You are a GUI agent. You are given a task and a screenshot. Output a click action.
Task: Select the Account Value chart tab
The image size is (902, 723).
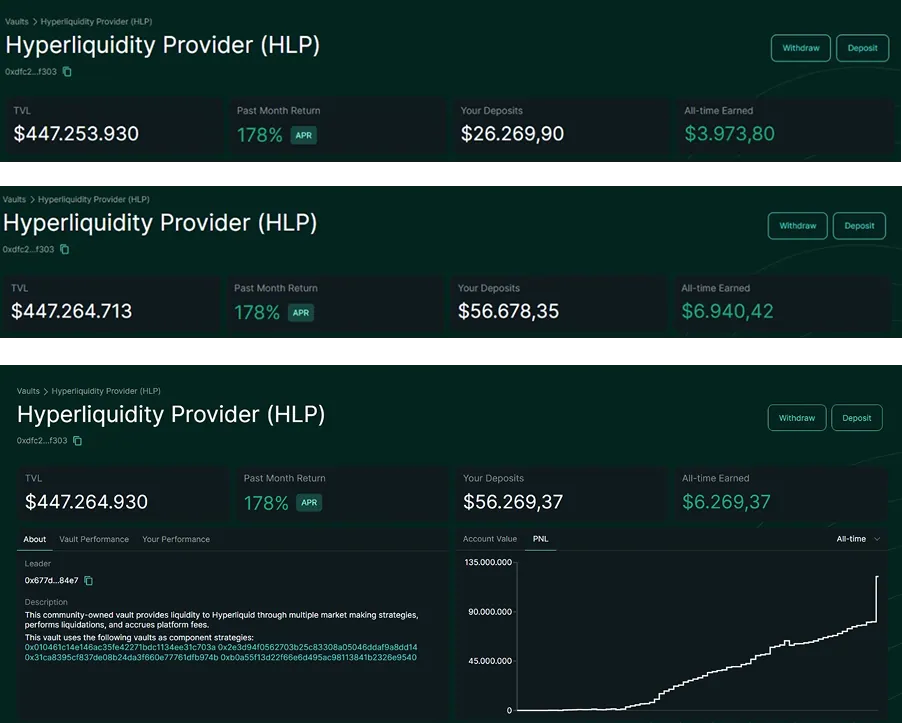pyautogui.click(x=490, y=539)
